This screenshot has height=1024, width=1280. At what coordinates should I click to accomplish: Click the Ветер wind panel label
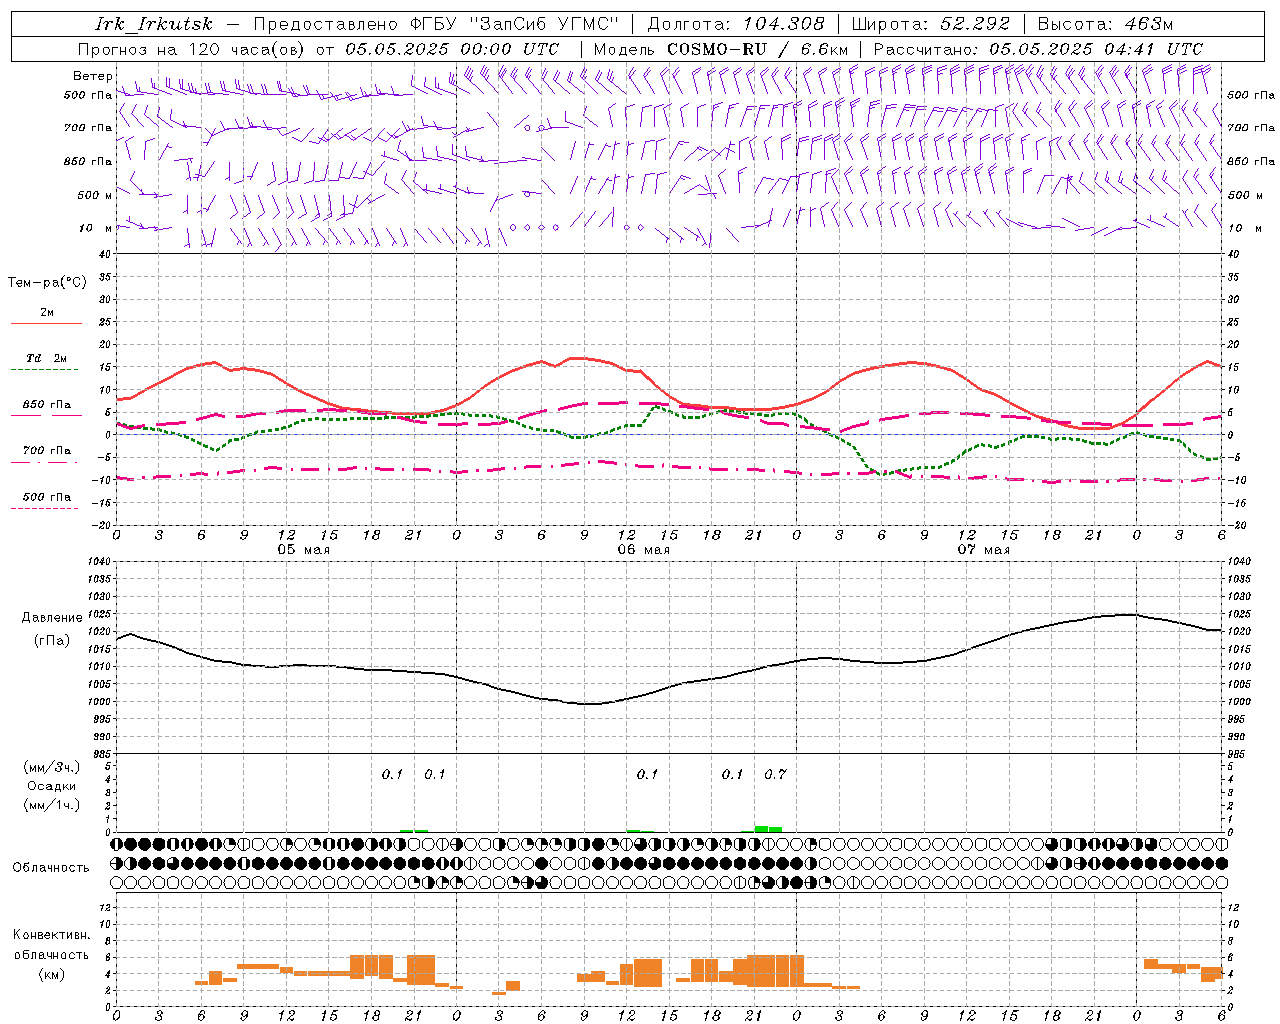click(x=93, y=76)
